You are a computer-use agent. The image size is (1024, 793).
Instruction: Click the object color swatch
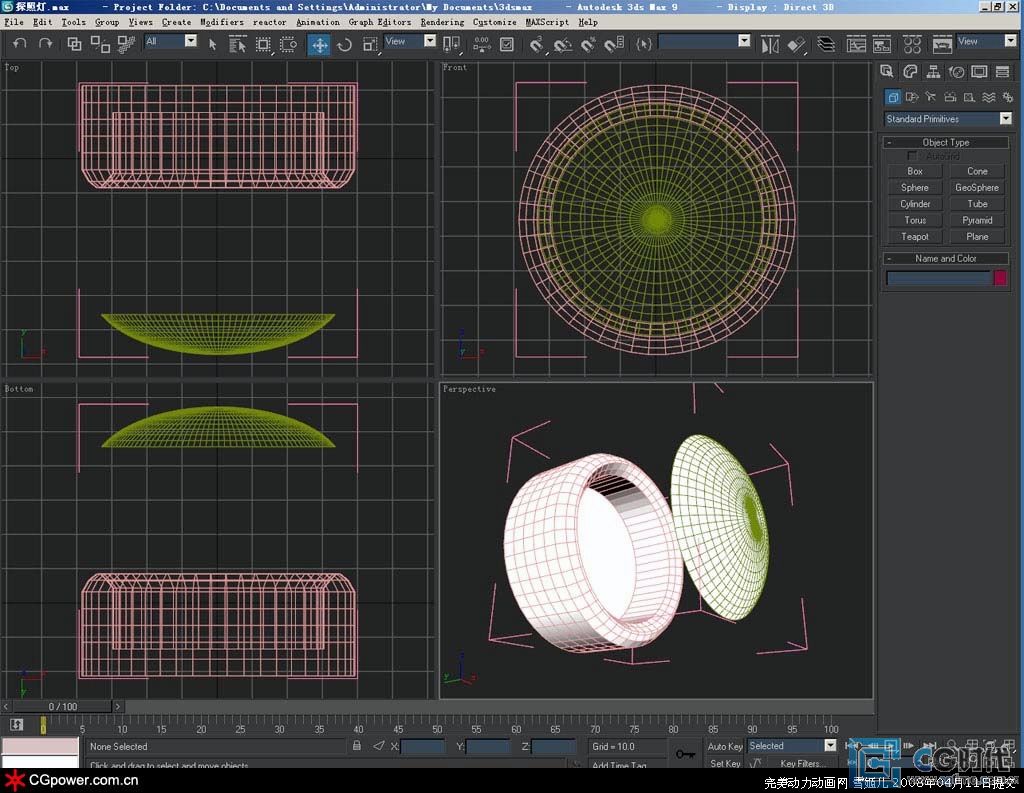pyautogui.click(x=1000, y=278)
